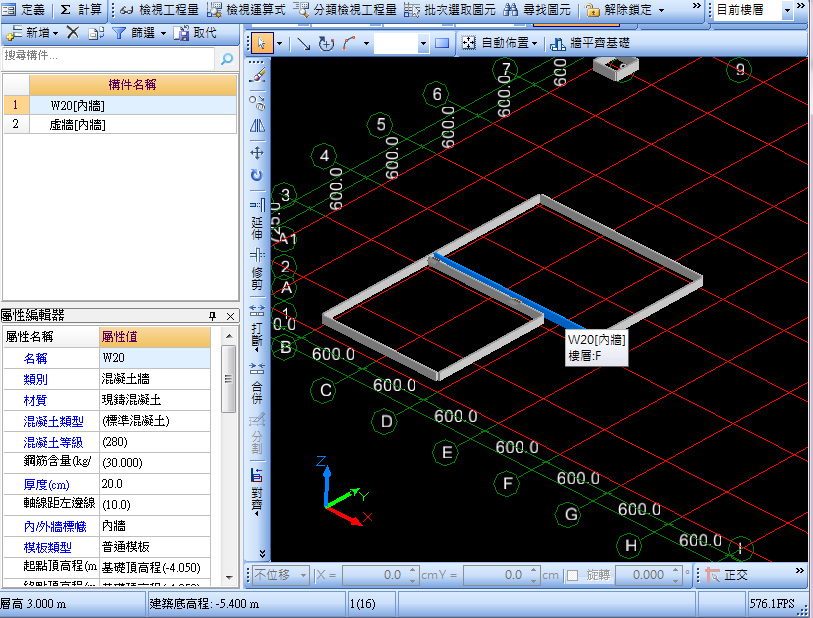Expand select tool dropdown arrow
This screenshot has width=813, height=618.
coord(279,44)
